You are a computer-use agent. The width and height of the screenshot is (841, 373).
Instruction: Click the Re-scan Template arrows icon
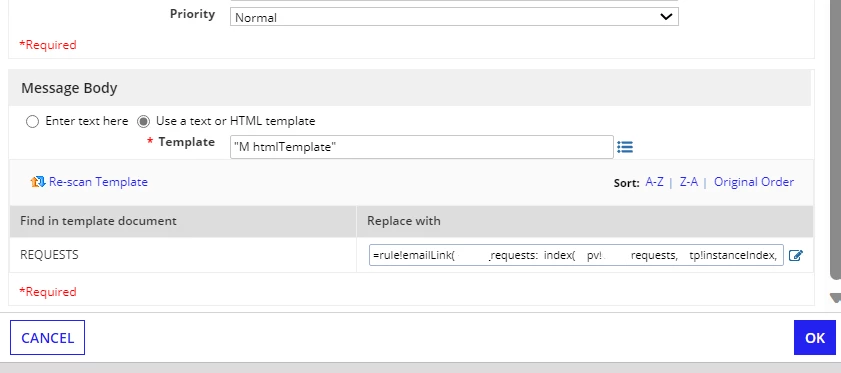click(38, 182)
